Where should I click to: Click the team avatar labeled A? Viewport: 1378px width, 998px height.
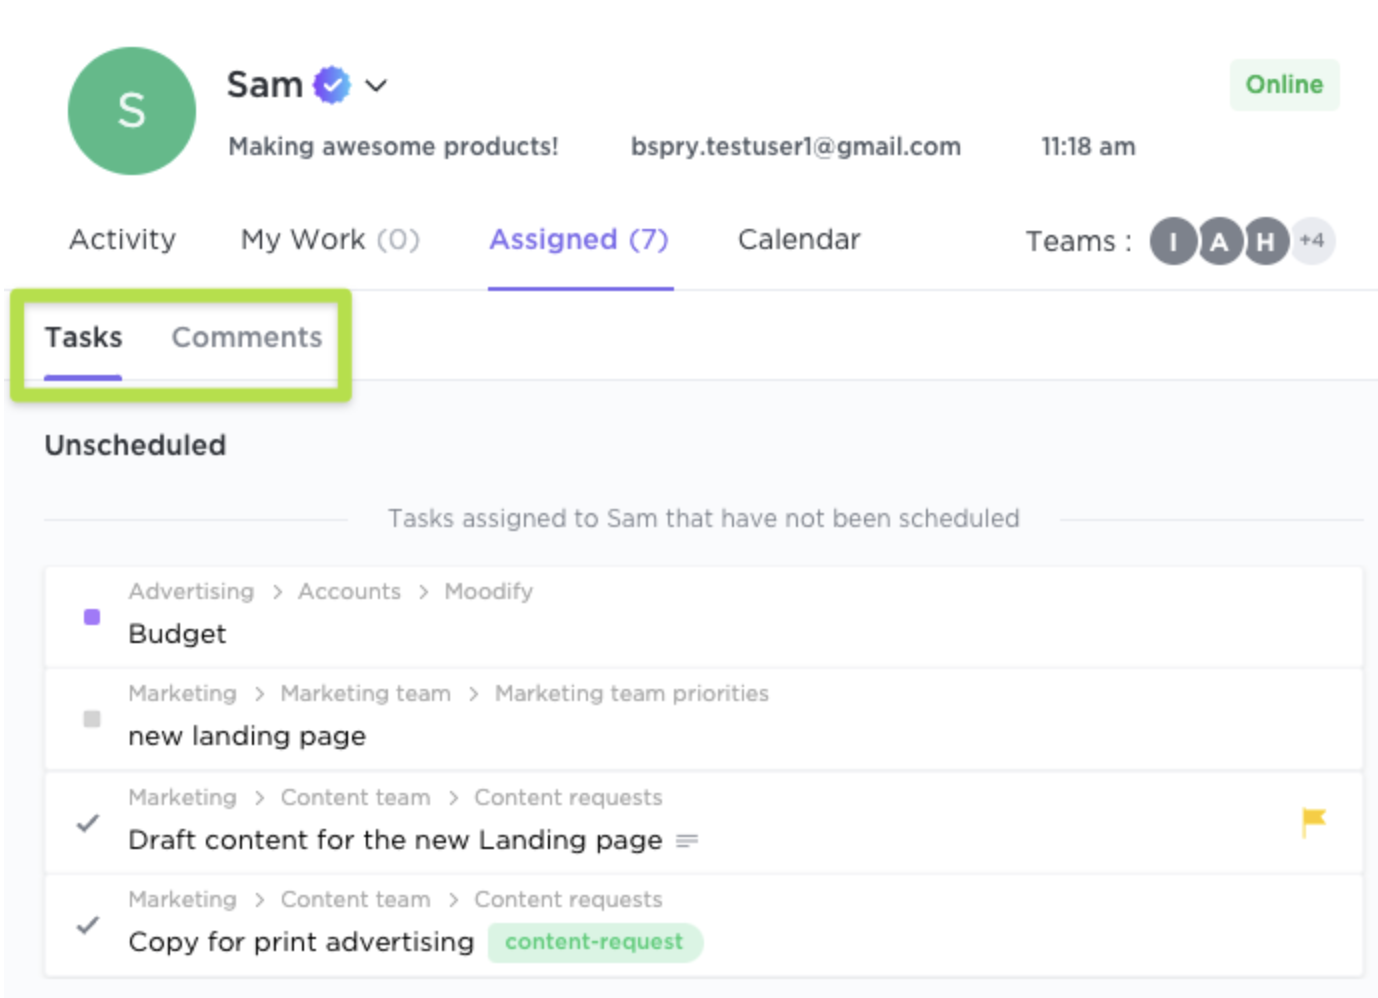tap(1219, 241)
